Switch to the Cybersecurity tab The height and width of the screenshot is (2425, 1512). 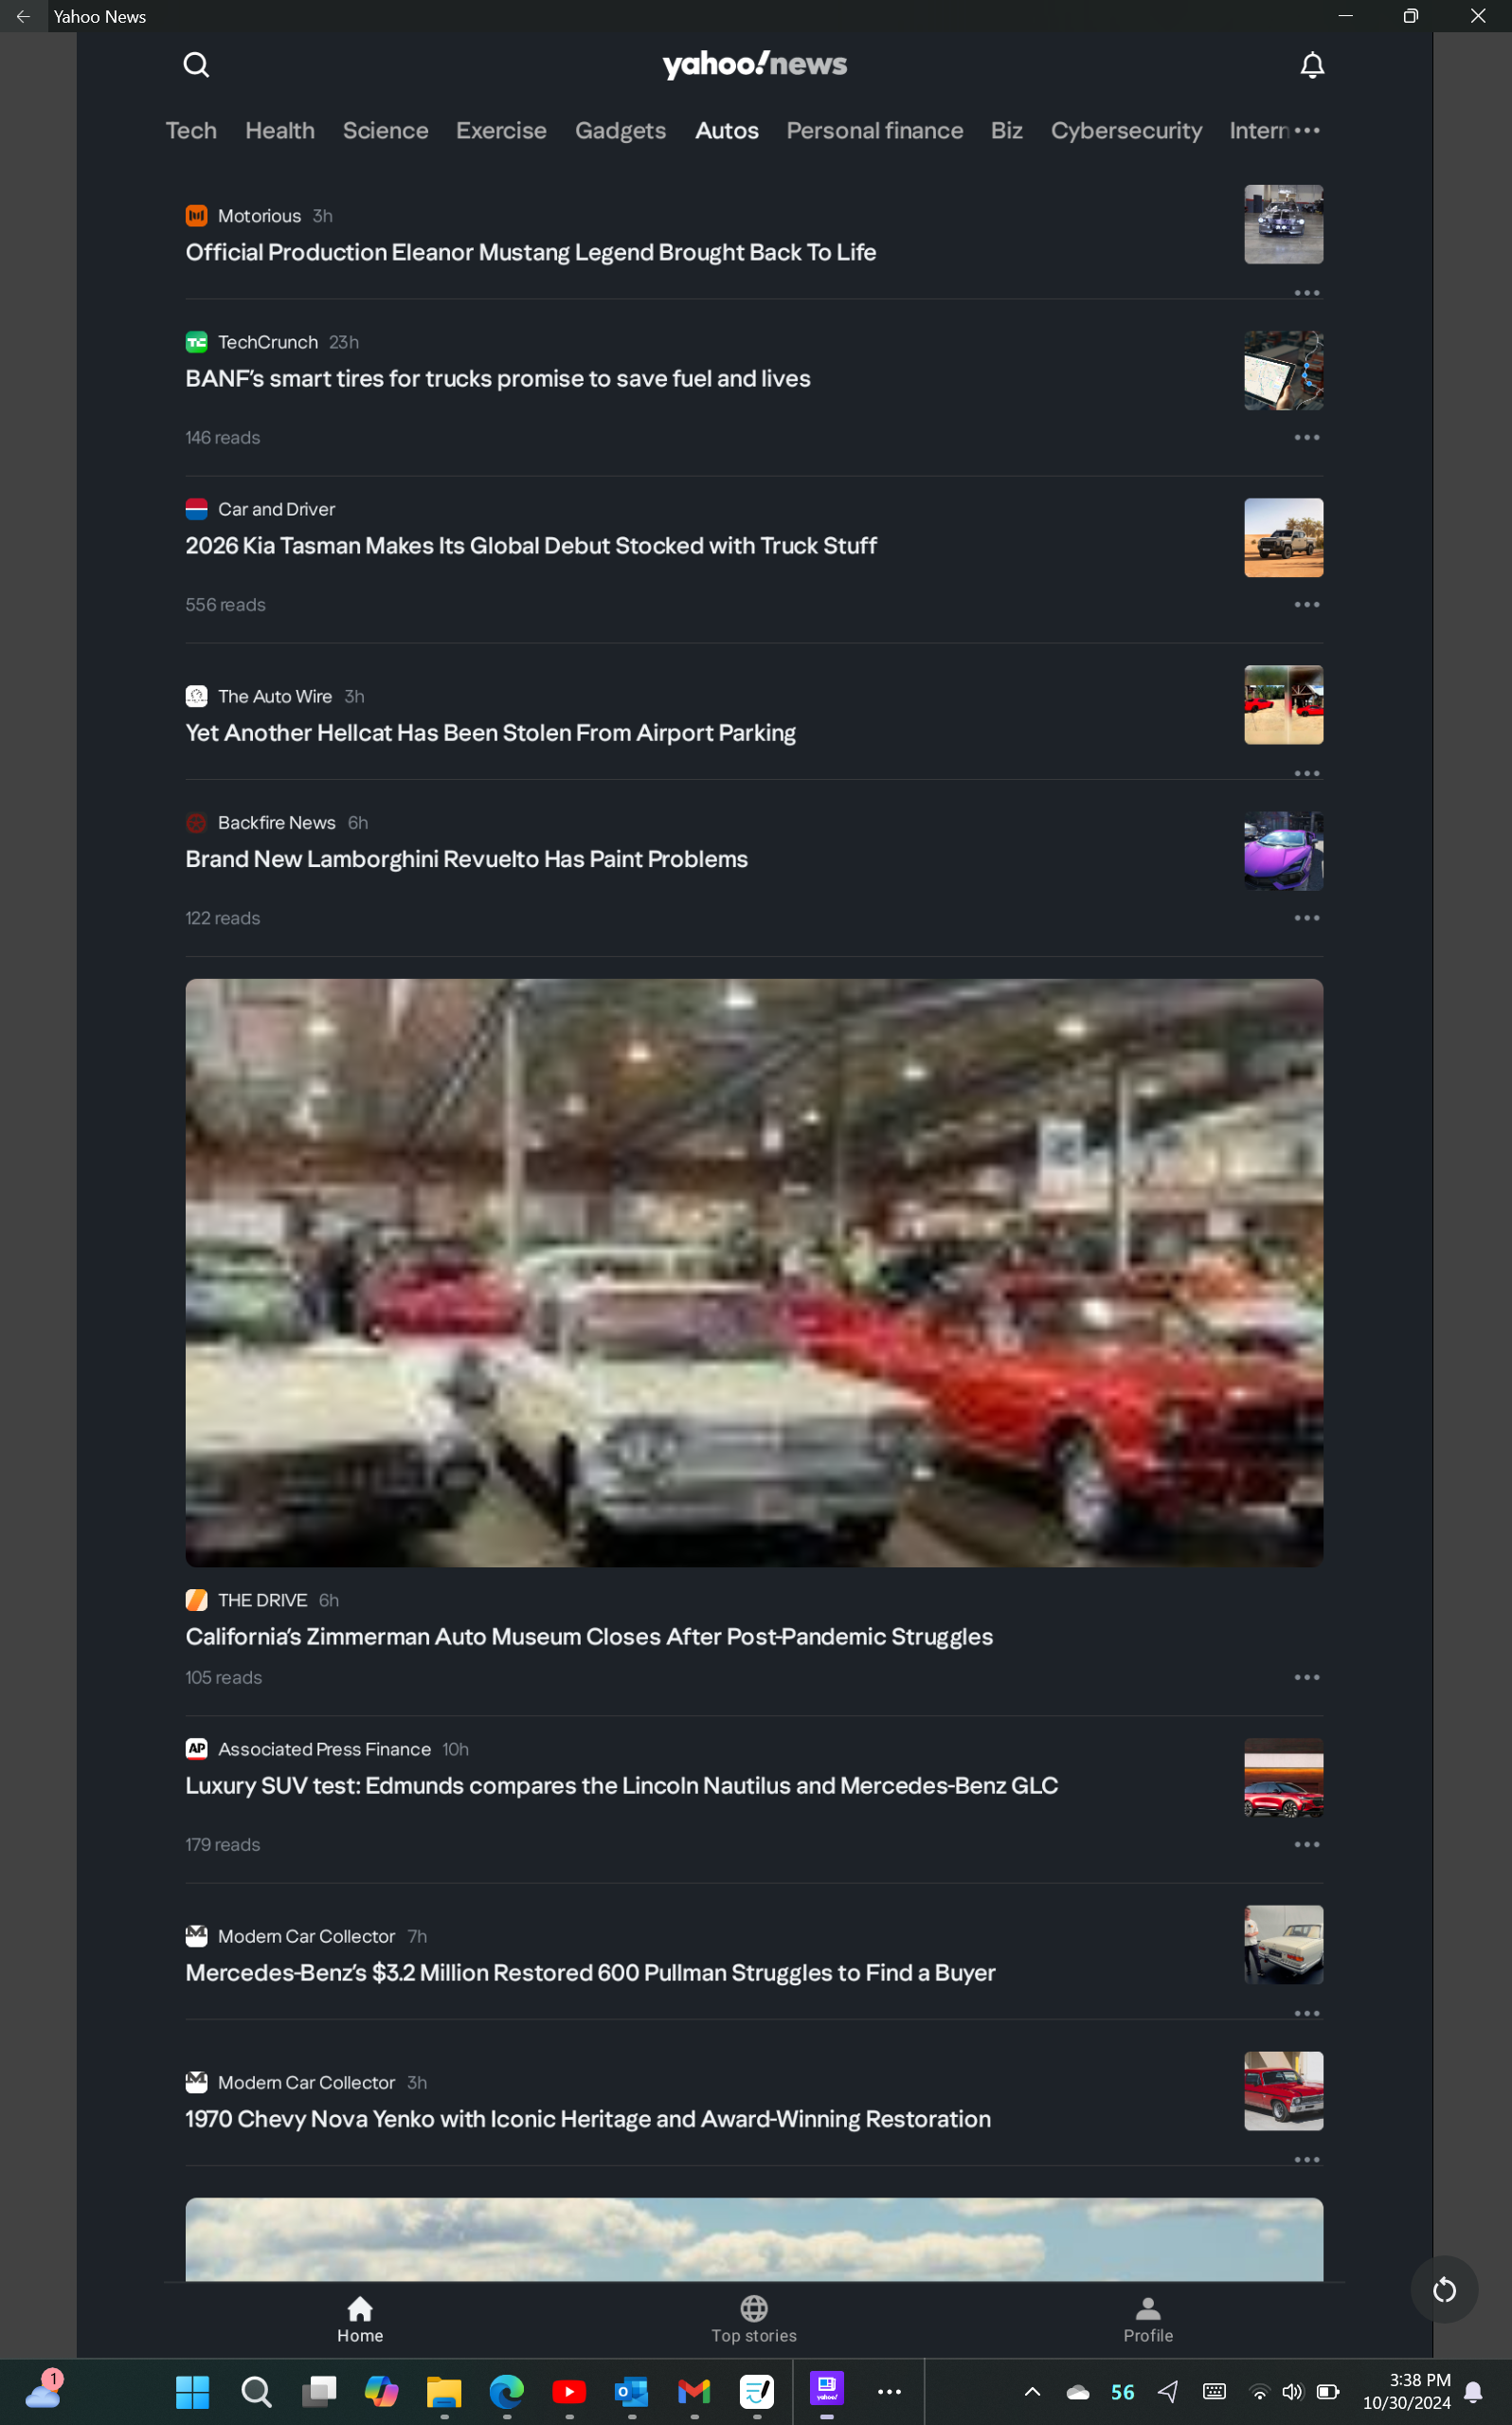1126,130
